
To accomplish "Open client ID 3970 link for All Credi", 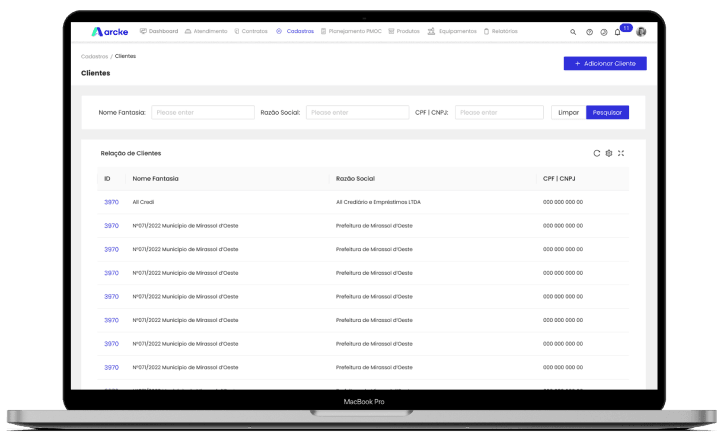I will (x=111, y=202).
